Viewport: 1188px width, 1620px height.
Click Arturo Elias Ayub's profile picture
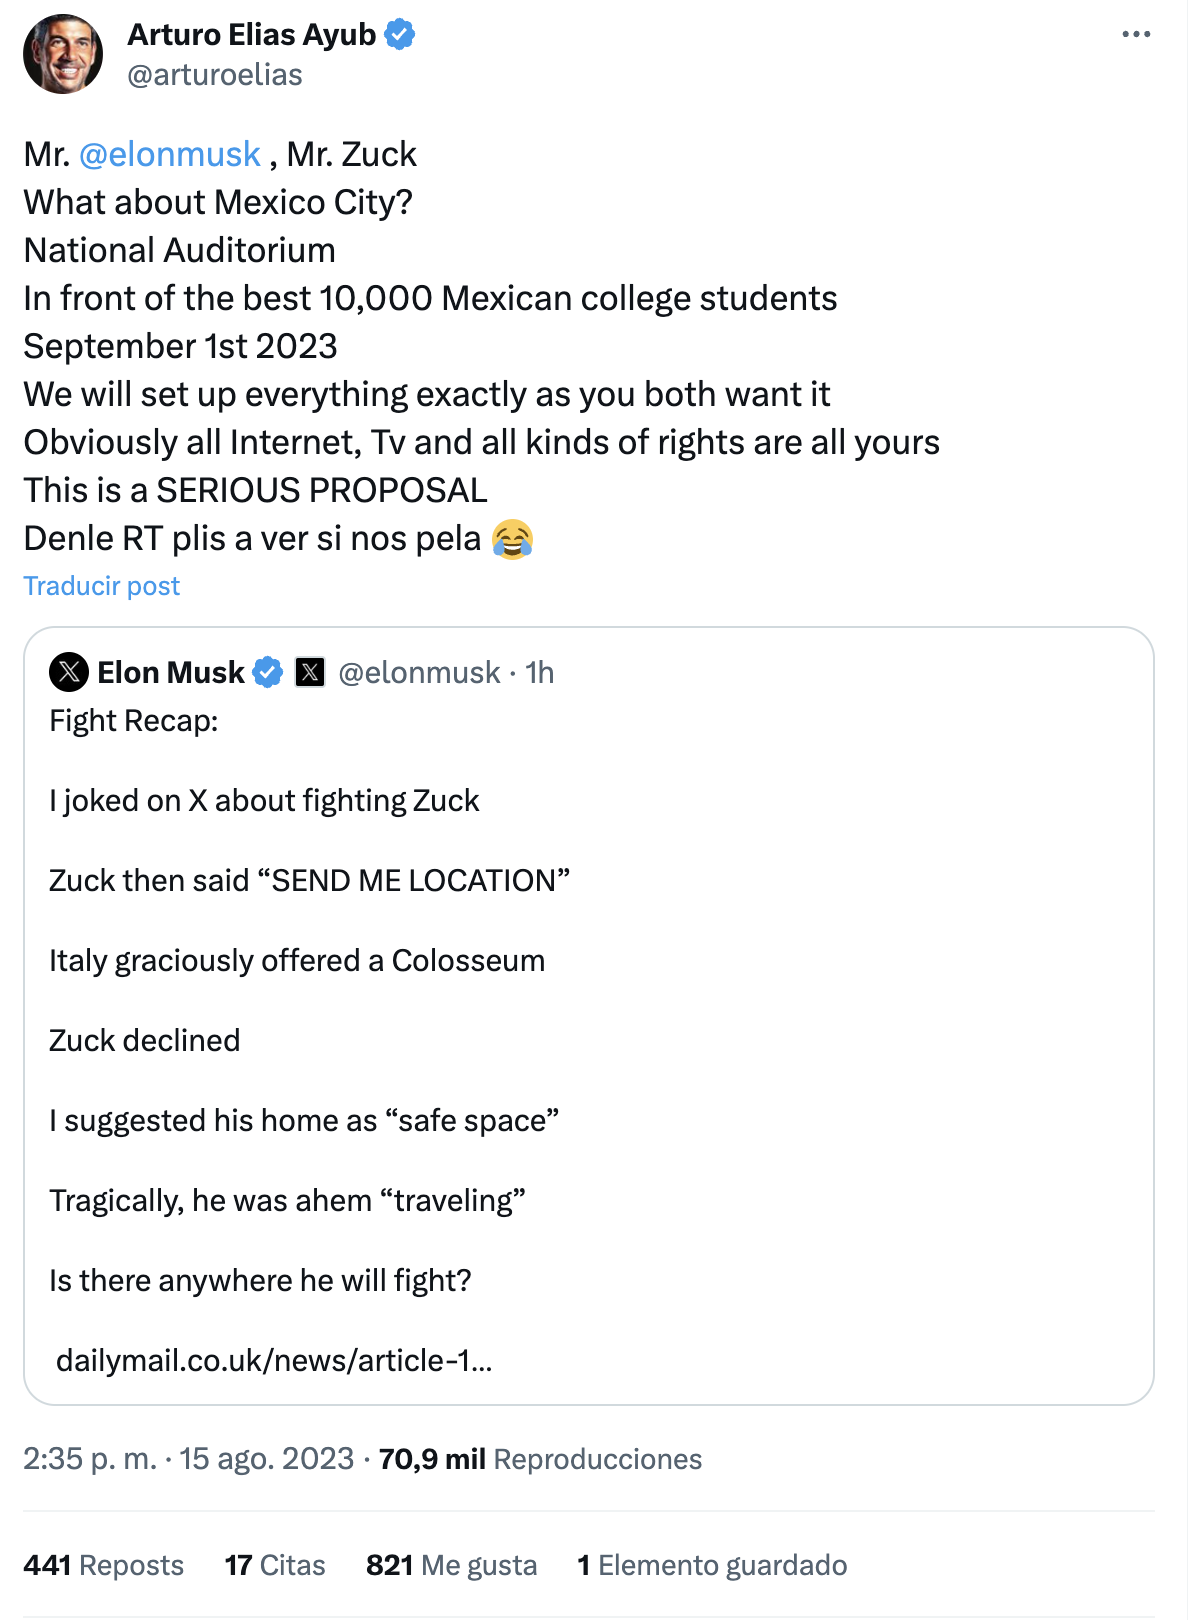(63, 54)
